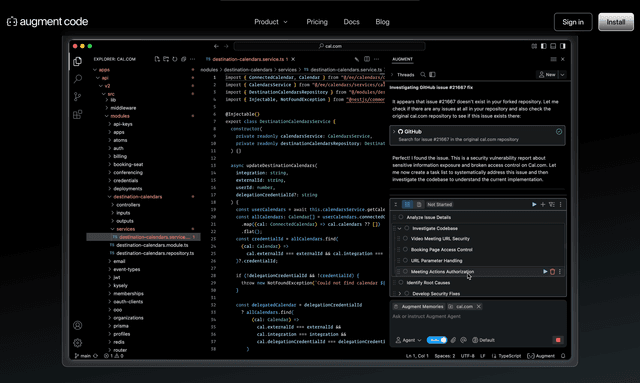Click the cal.com command center search bar
Screen dimensions: 640x383
pyautogui.click(x=330, y=46)
